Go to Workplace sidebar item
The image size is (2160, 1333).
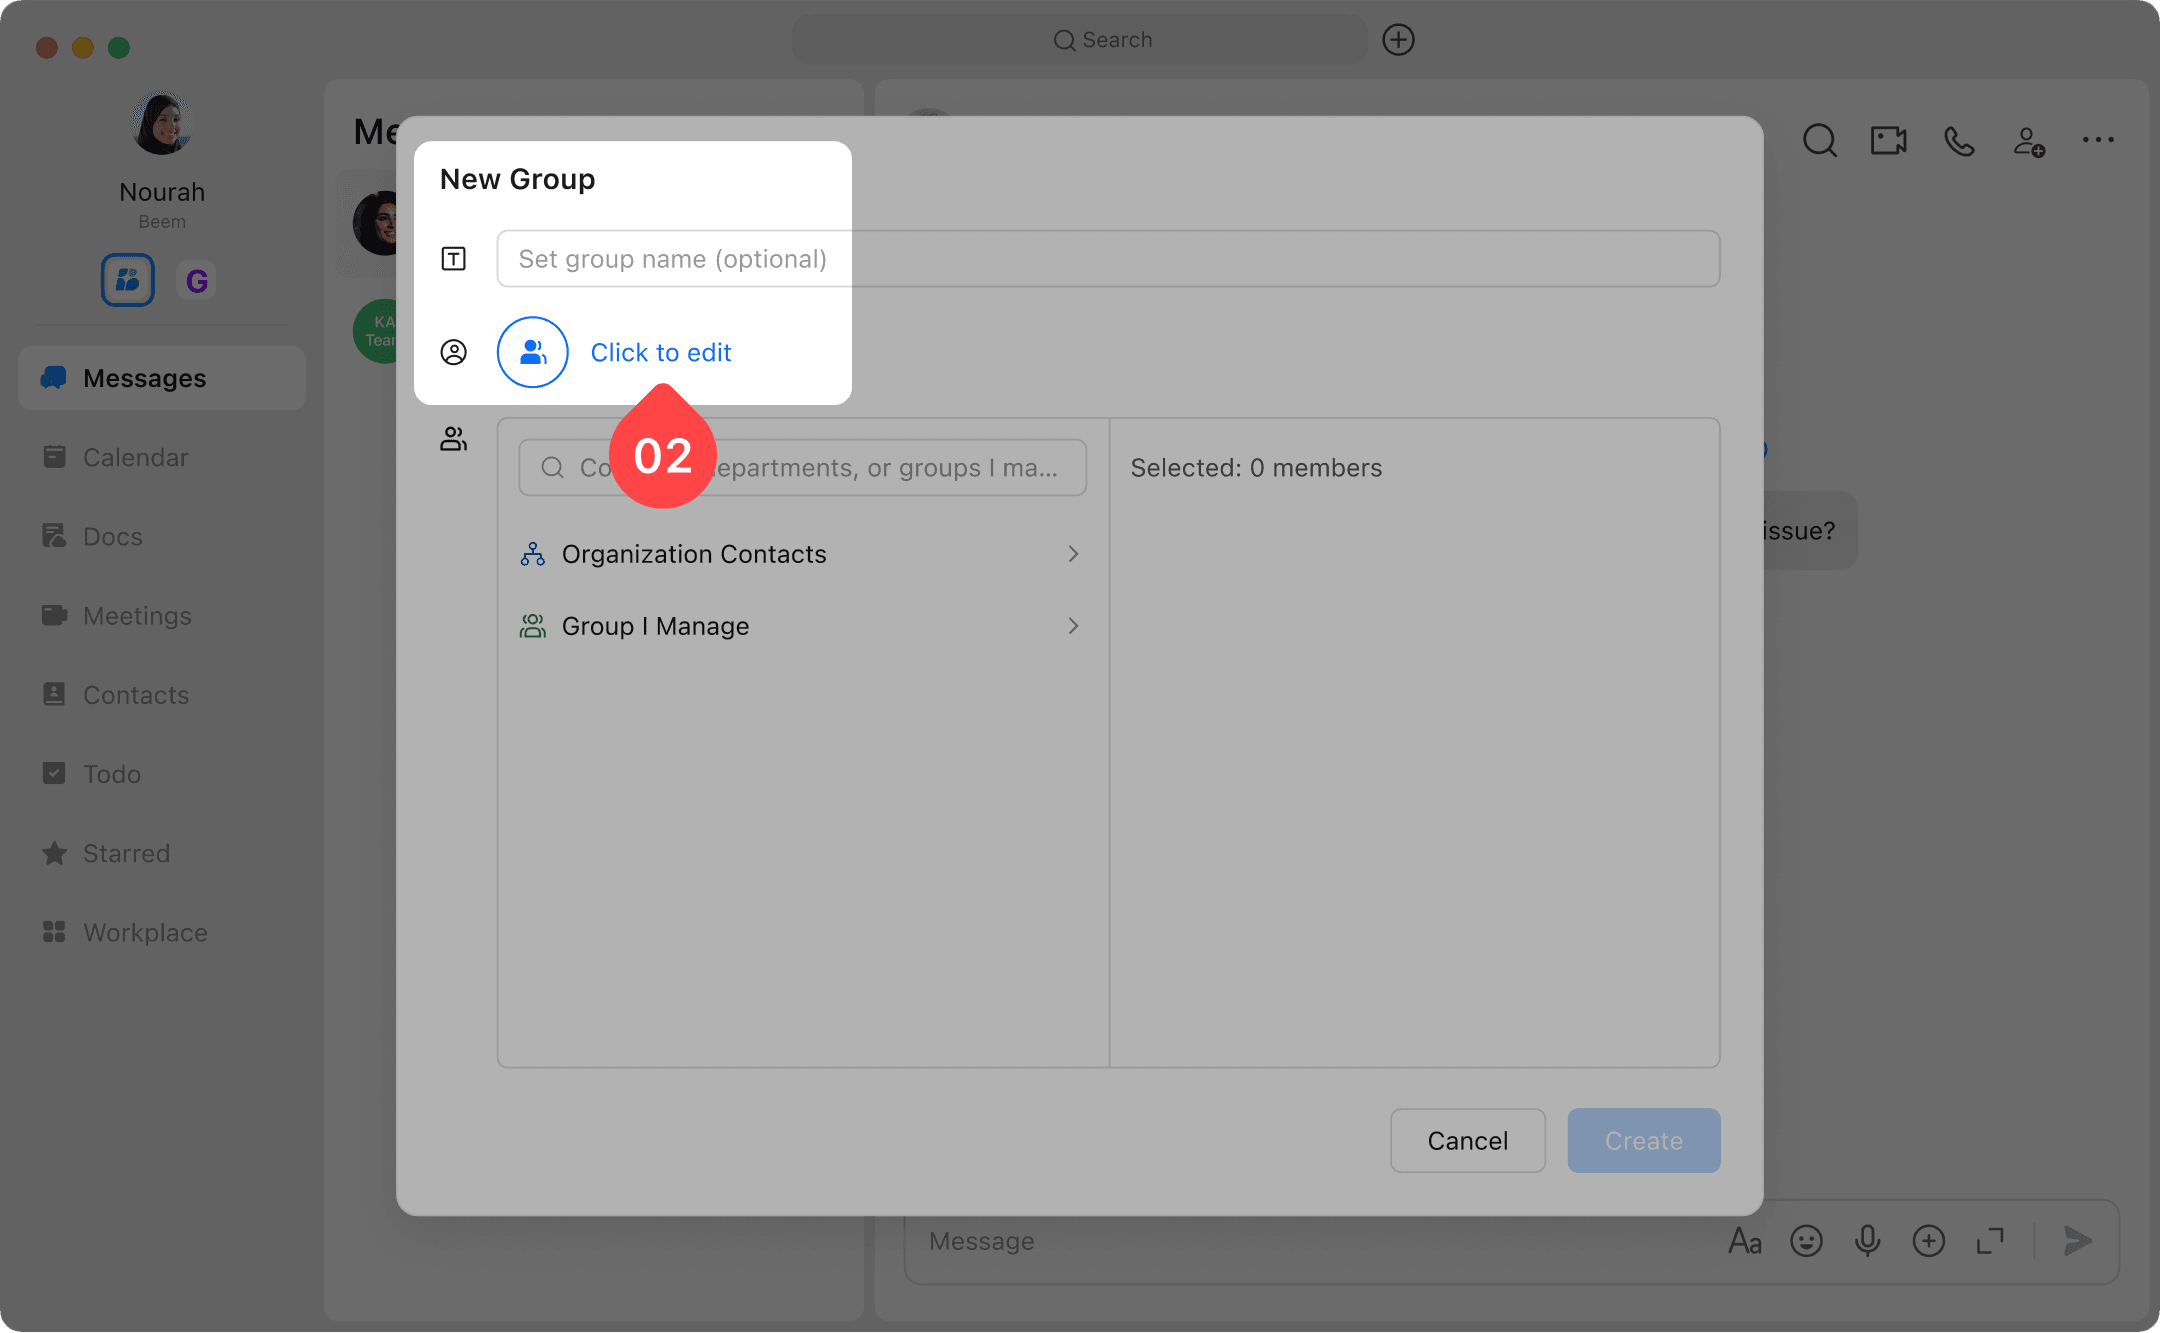tap(145, 932)
